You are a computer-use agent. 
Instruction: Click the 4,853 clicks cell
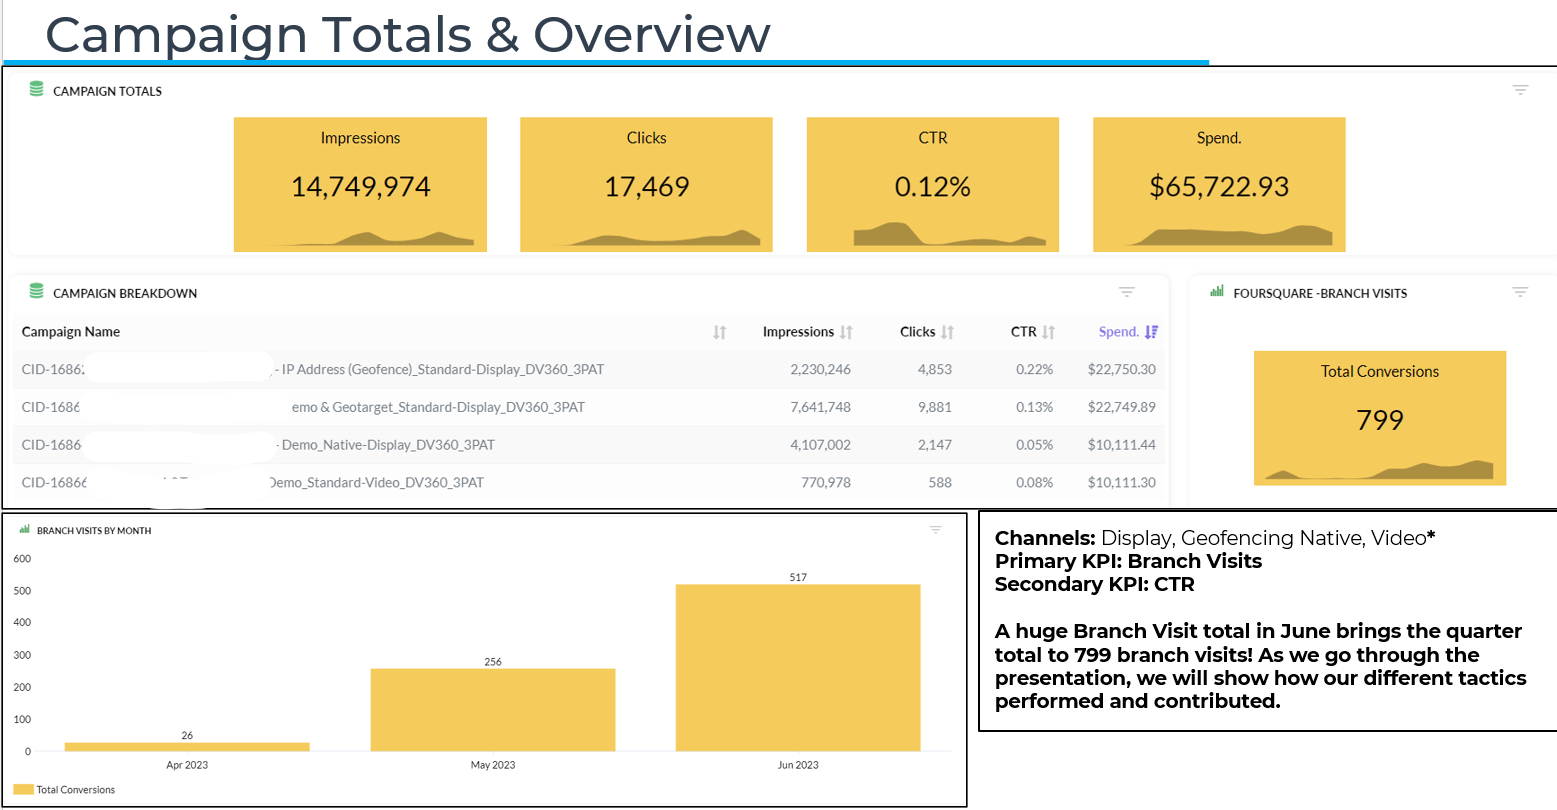(x=935, y=370)
